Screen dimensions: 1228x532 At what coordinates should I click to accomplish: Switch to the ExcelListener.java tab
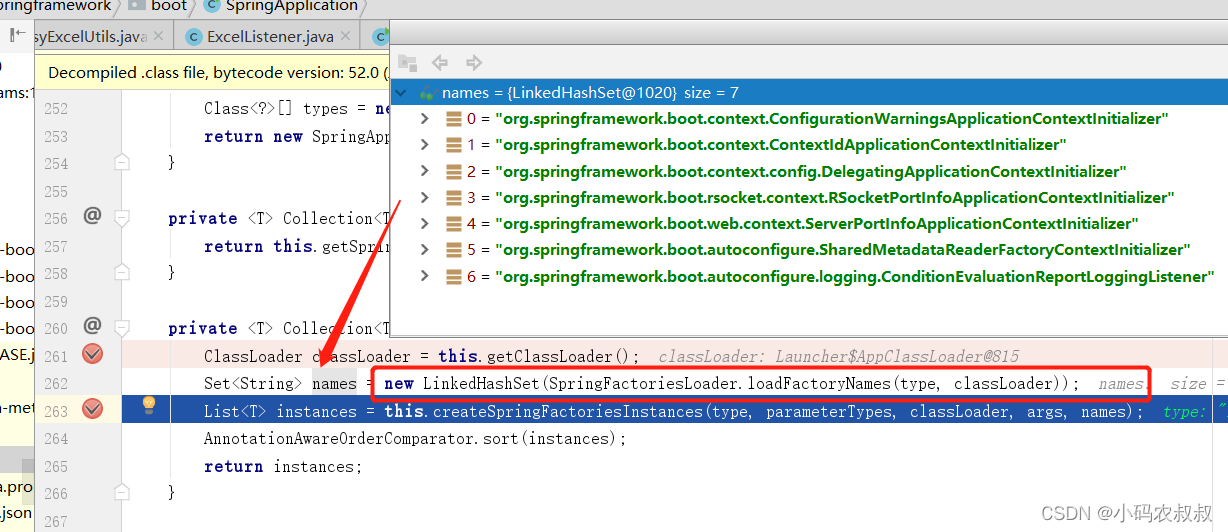click(269, 37)
